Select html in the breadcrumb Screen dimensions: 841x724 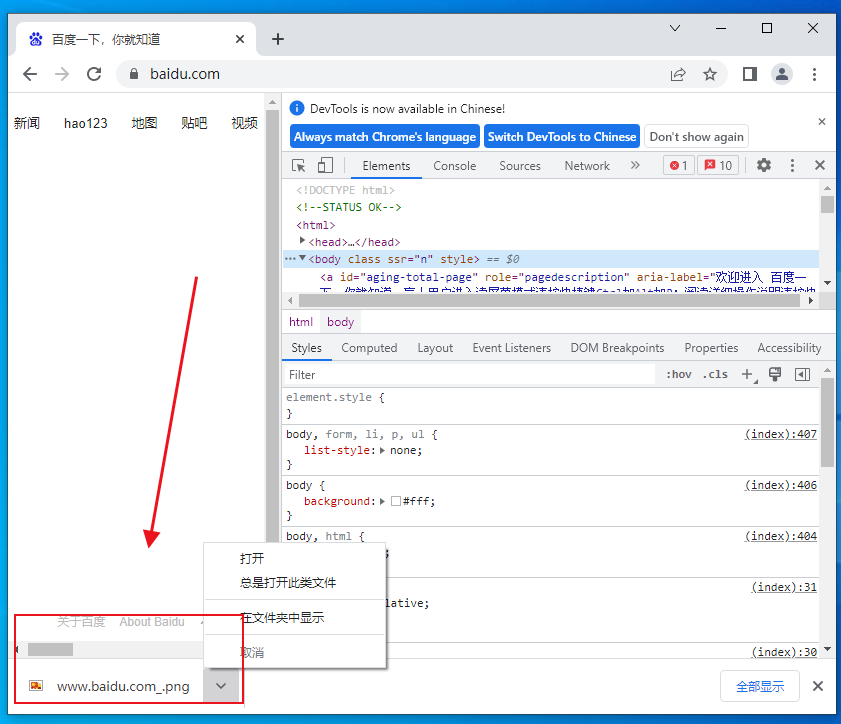[301, 322]
